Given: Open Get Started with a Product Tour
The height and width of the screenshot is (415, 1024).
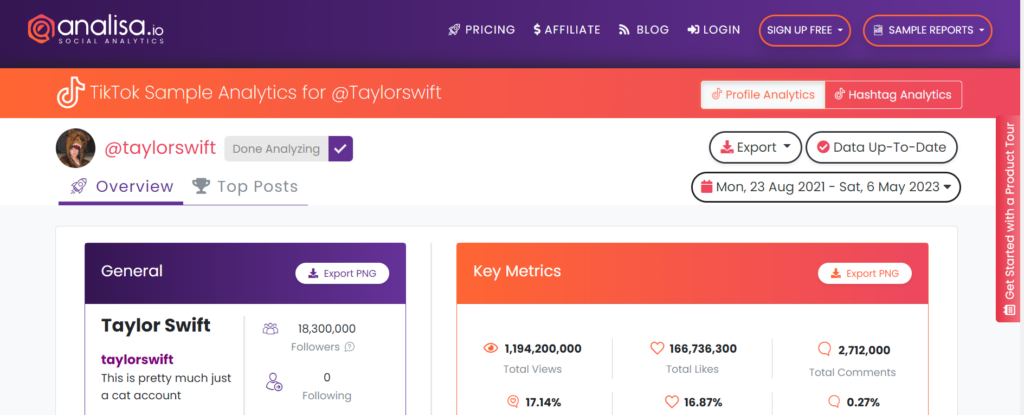Looking at the screenshot, I should (x=1010, y=220).
